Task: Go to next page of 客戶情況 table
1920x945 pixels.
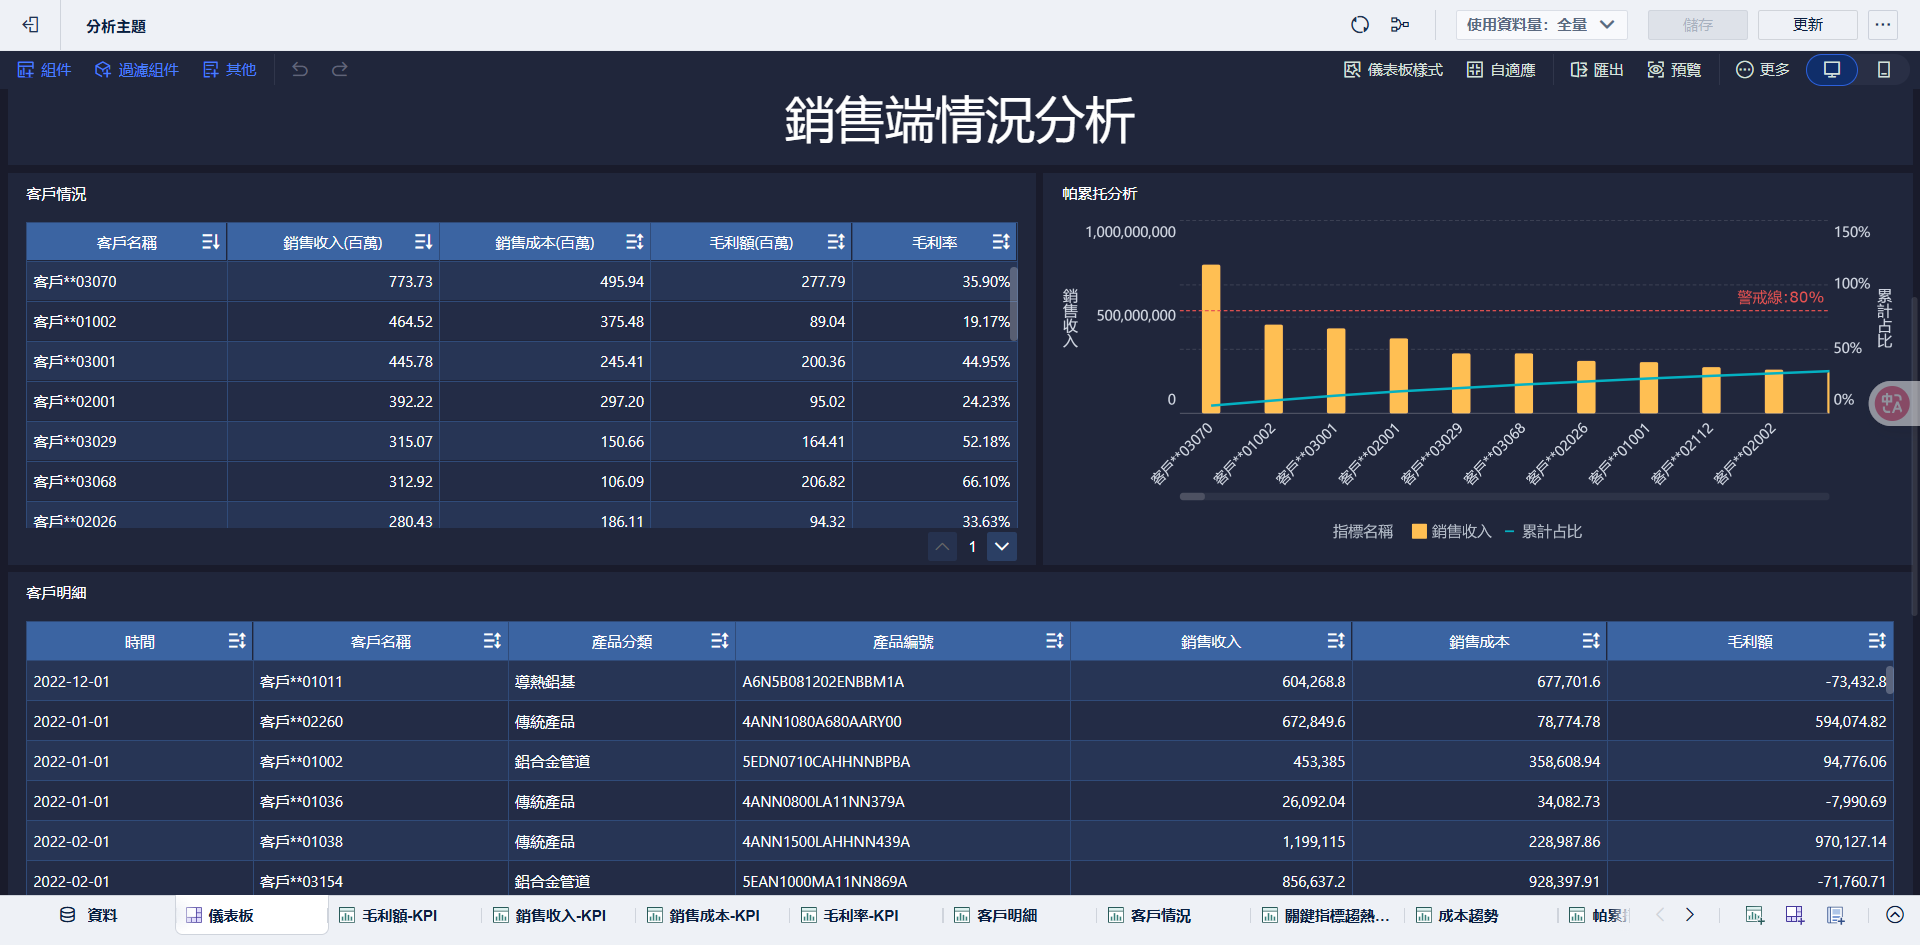Action: 1002,547
